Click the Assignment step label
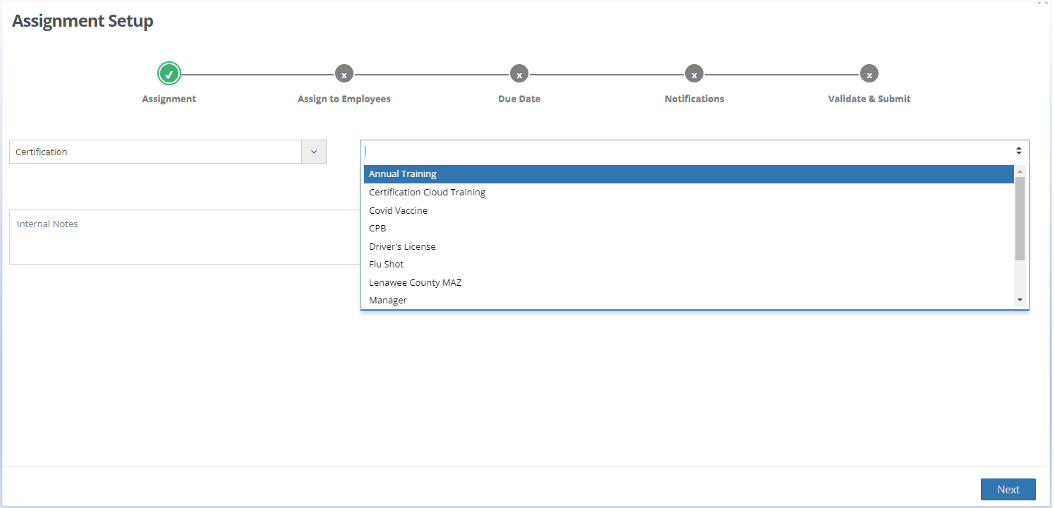Image resolution: width=1054 pixels, height=508 pixels. [x=169, y=99]
